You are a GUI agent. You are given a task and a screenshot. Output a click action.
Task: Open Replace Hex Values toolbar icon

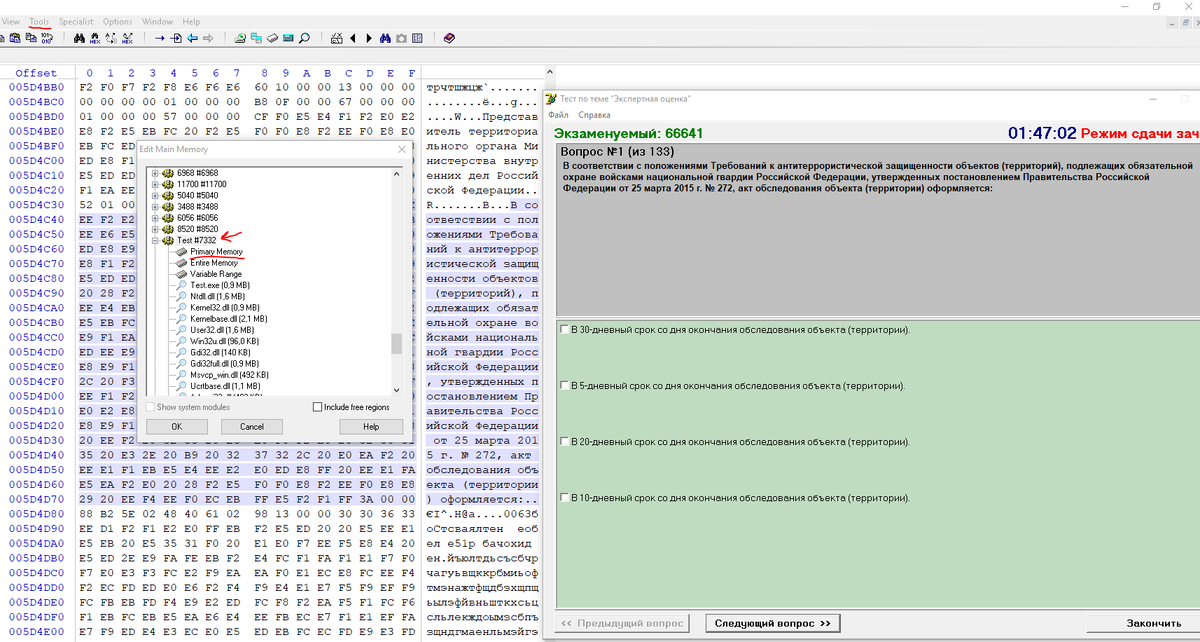[127, 38]
